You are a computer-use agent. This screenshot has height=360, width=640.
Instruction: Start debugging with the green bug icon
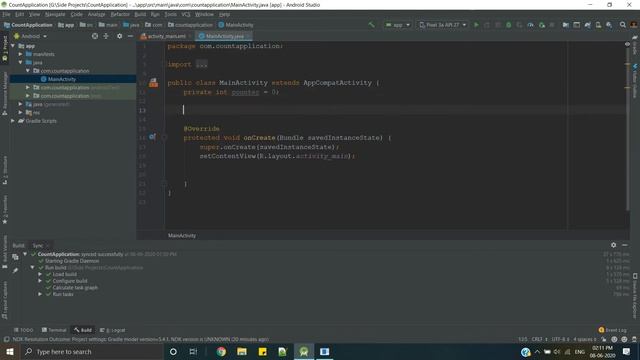509,25
